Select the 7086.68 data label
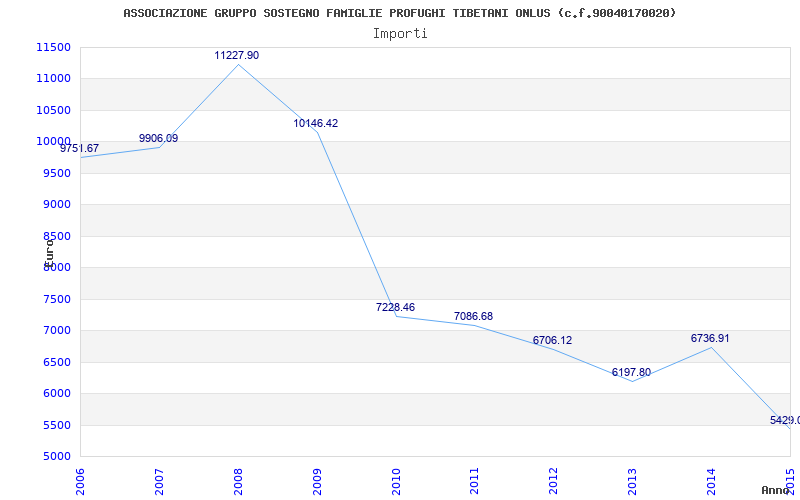This screenshot has height=500, width=800. (473, 316)
